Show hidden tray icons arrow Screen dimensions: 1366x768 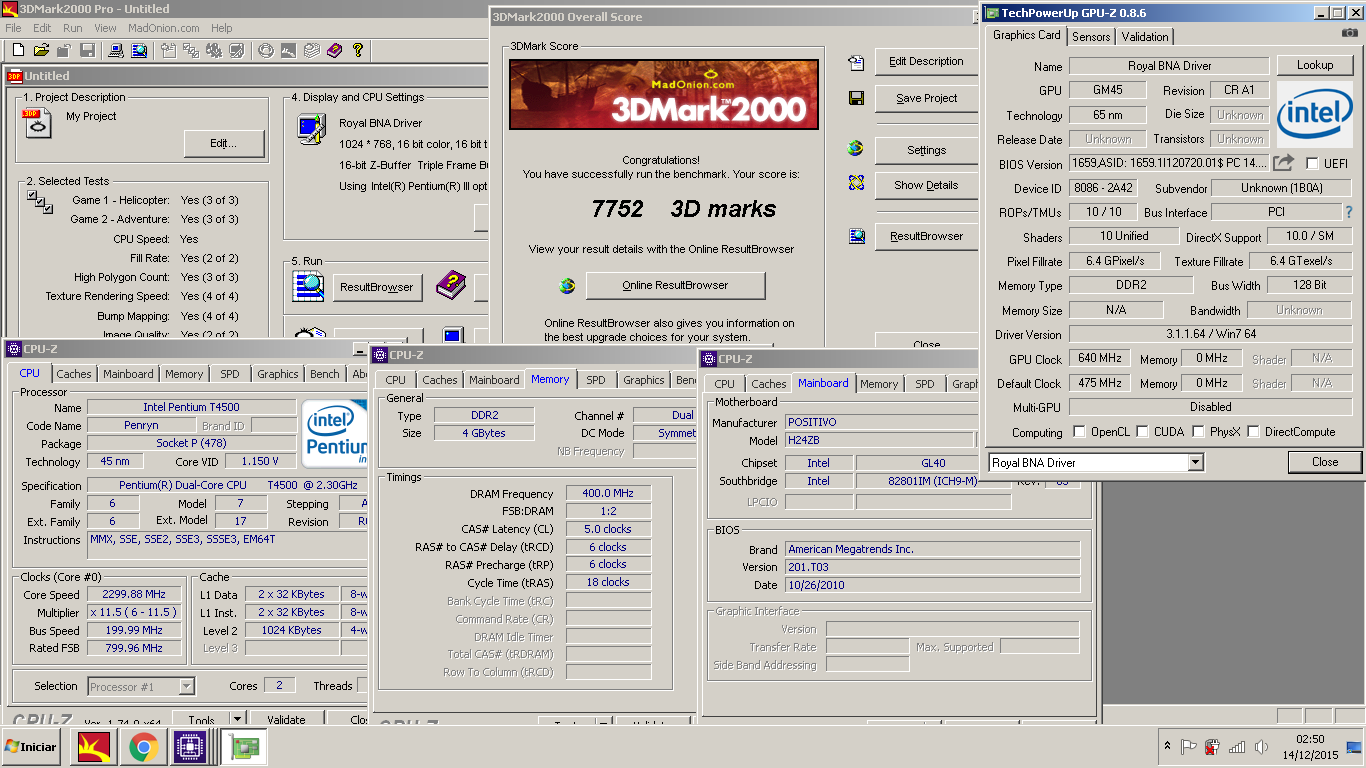point(1166,746)
